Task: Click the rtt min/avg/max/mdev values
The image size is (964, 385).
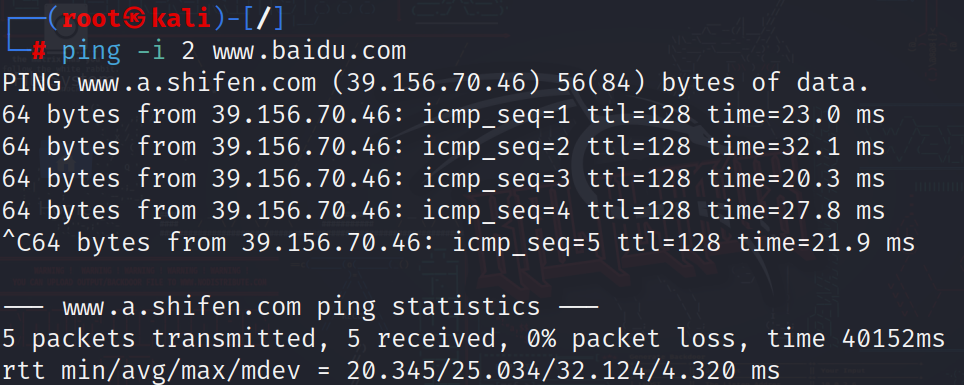Action: 562,370
